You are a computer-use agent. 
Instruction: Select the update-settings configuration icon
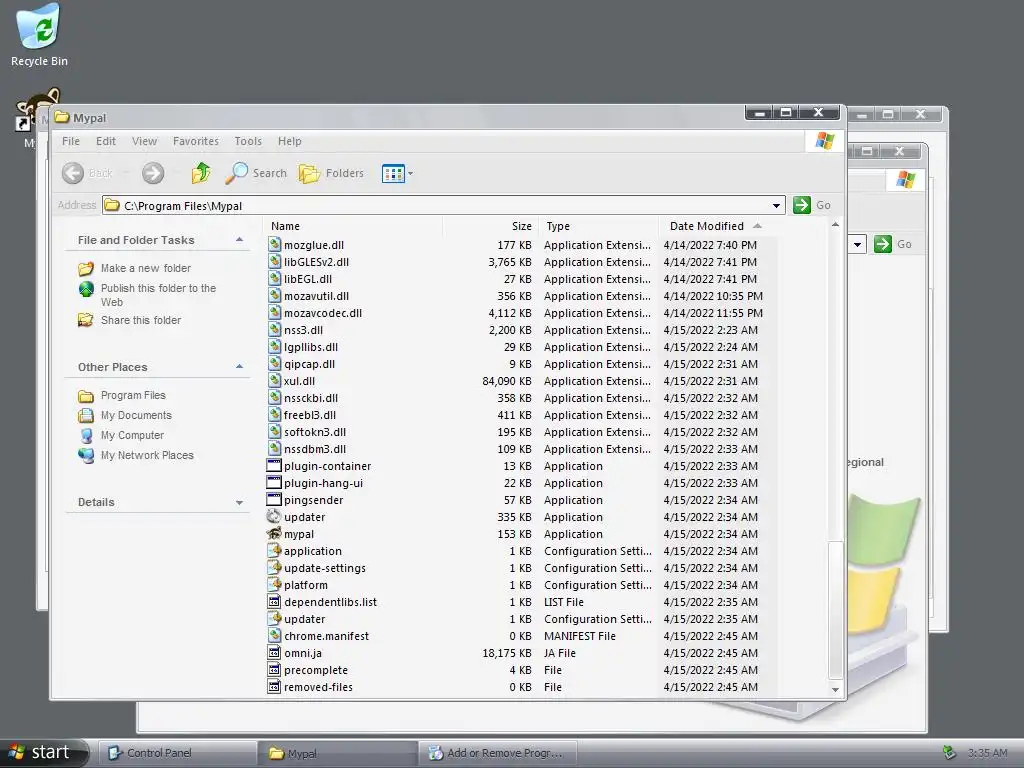click(x=275, y=568)
